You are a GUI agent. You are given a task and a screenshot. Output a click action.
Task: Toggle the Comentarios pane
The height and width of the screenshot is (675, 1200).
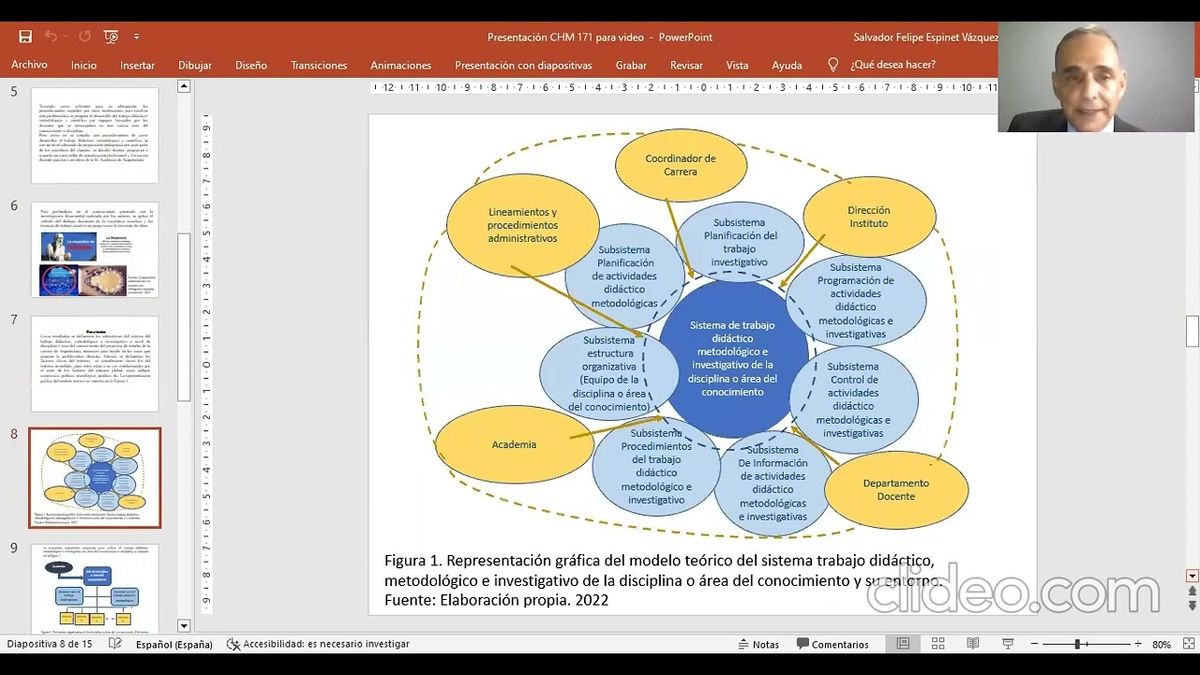[x=833, y=645]
